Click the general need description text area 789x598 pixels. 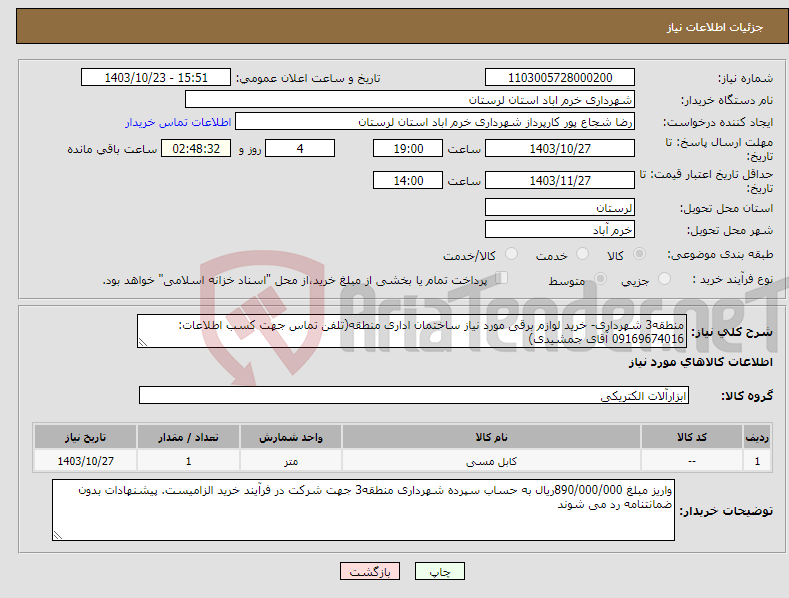(x=412, y=331)
